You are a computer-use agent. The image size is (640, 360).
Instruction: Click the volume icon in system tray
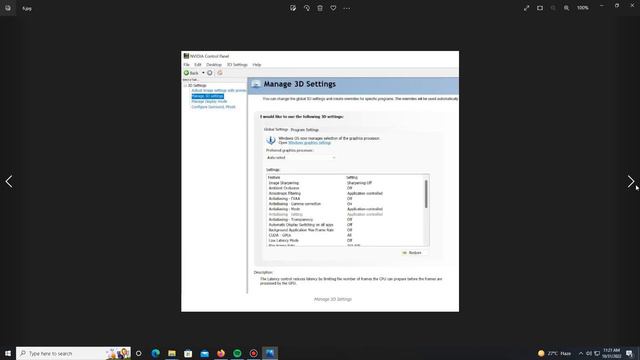[589, 353]
